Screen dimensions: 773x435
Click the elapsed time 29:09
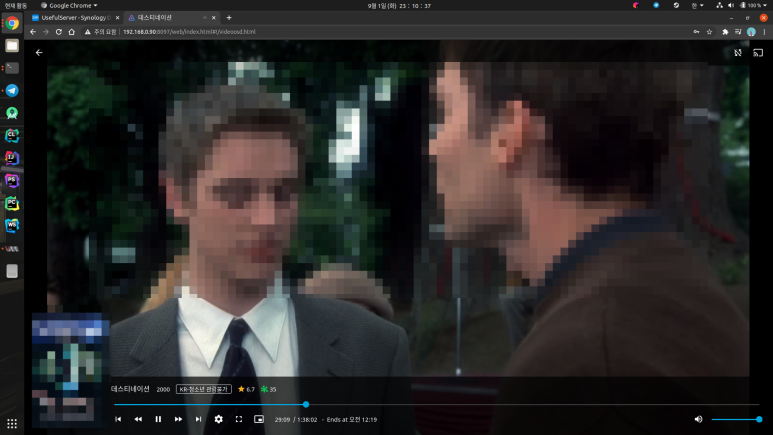[282, 420]
